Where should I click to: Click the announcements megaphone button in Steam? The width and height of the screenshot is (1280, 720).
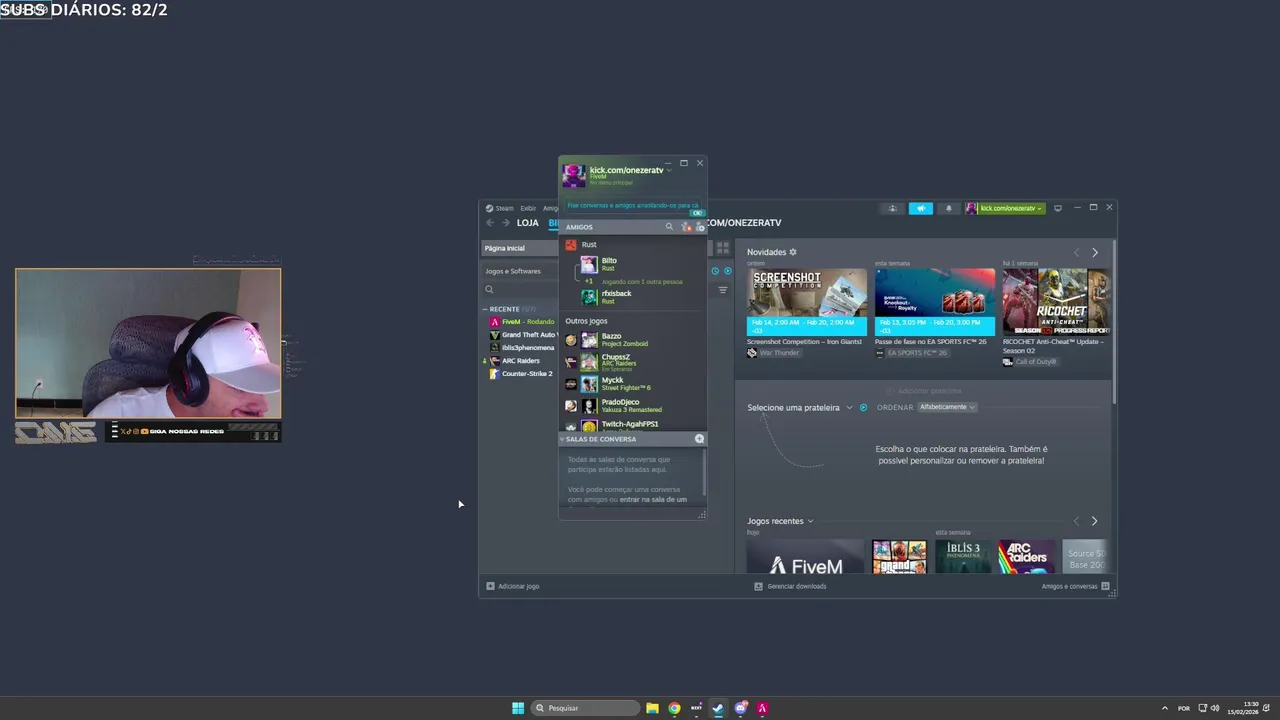920,208
